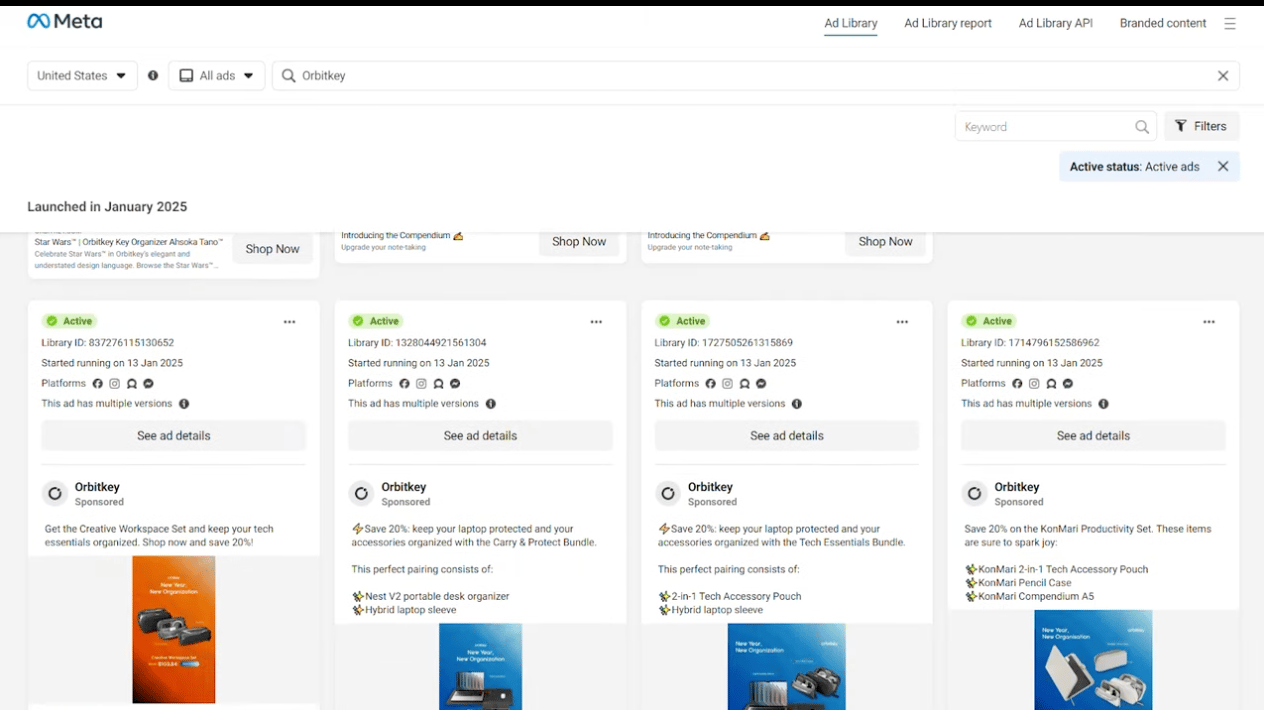Screen dimensions: 1264x710
Task: Click Facebook platform icon on ad 837276115130652
Action: point(98,384)
